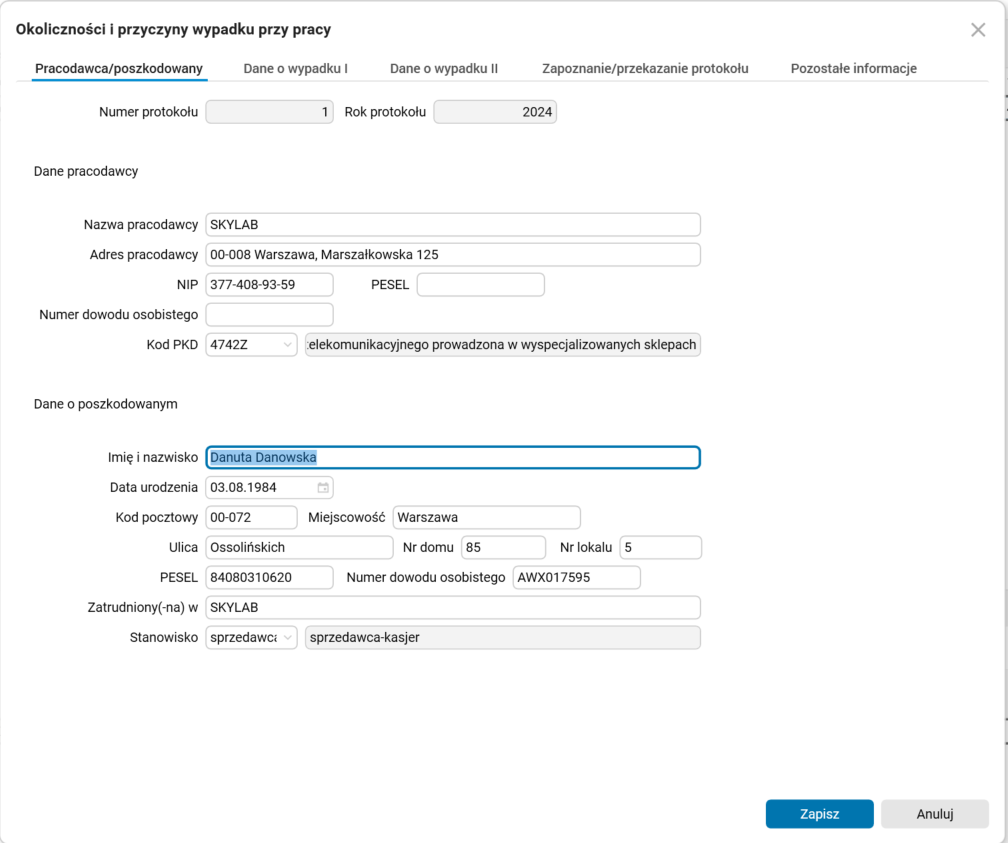
Task: Click the Nr lokalu field
Action: [660, 547]
